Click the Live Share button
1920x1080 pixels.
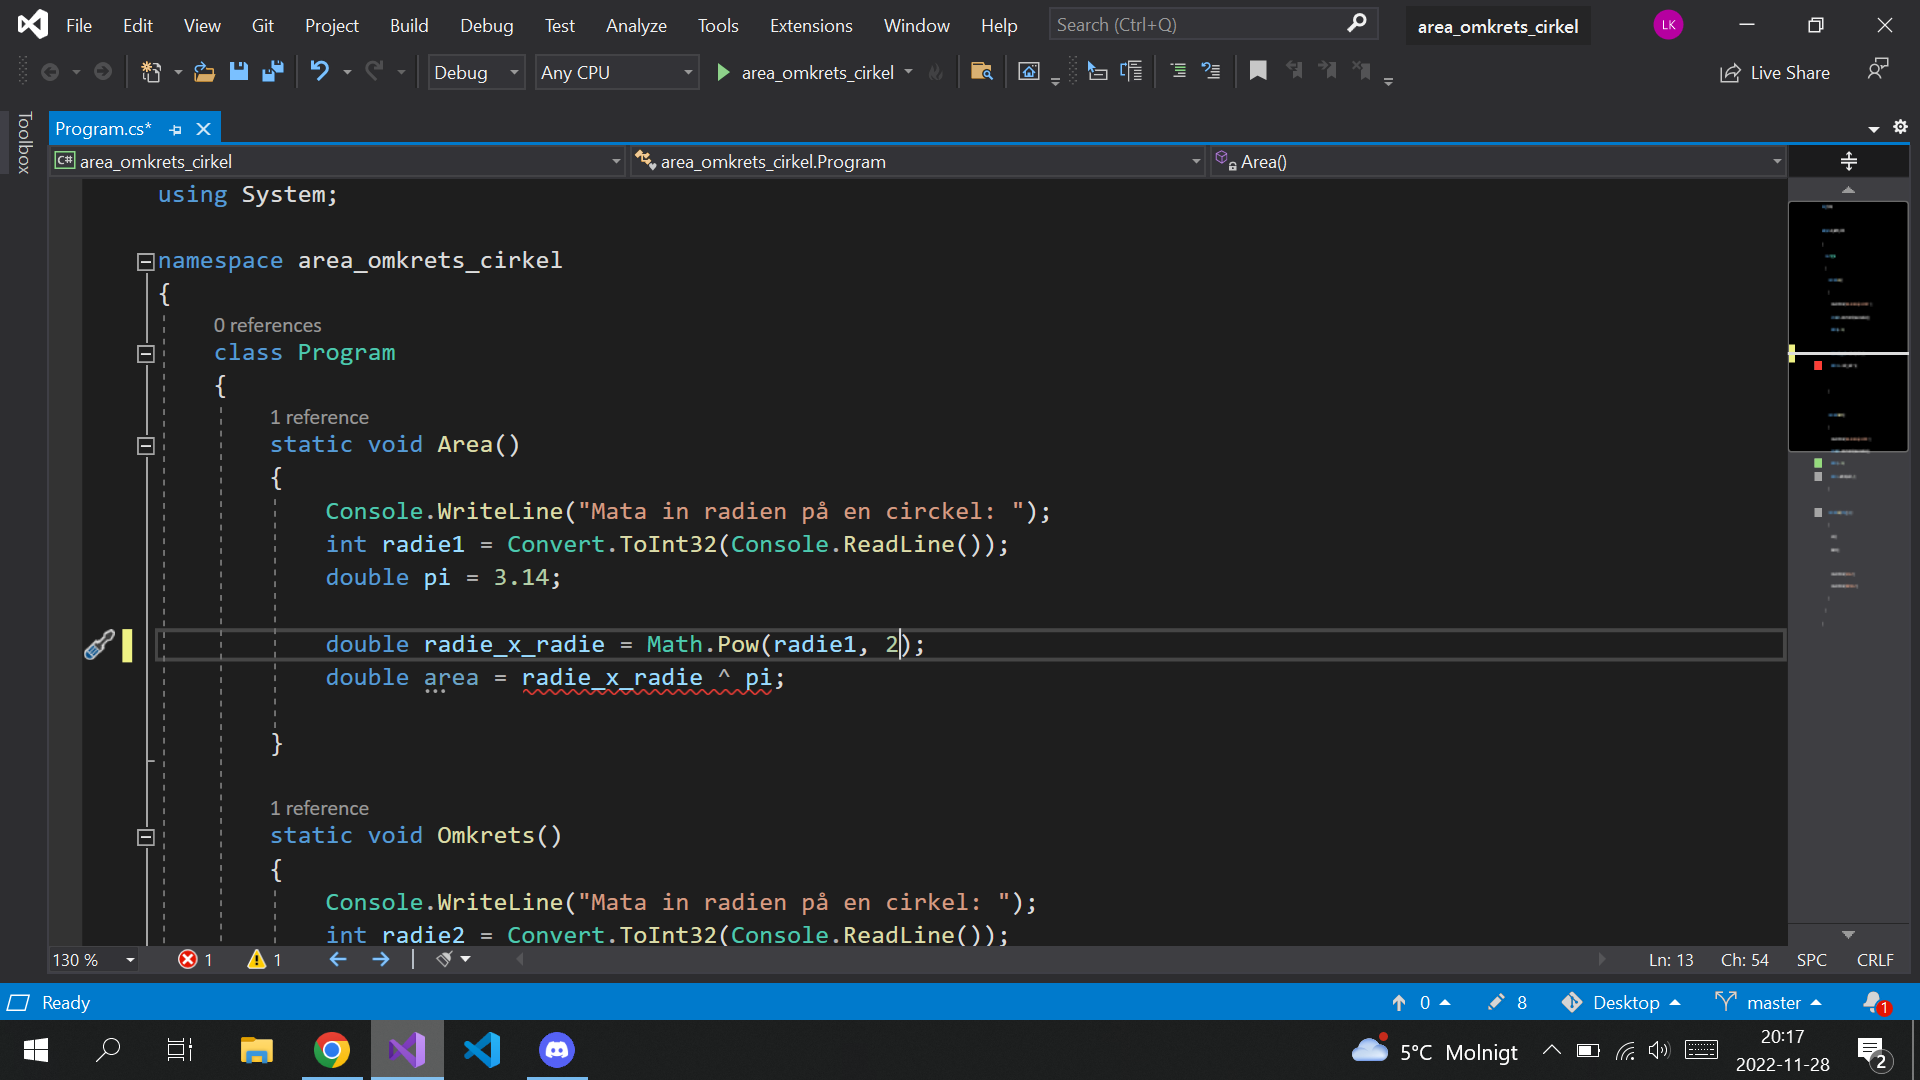(1775, 72)
